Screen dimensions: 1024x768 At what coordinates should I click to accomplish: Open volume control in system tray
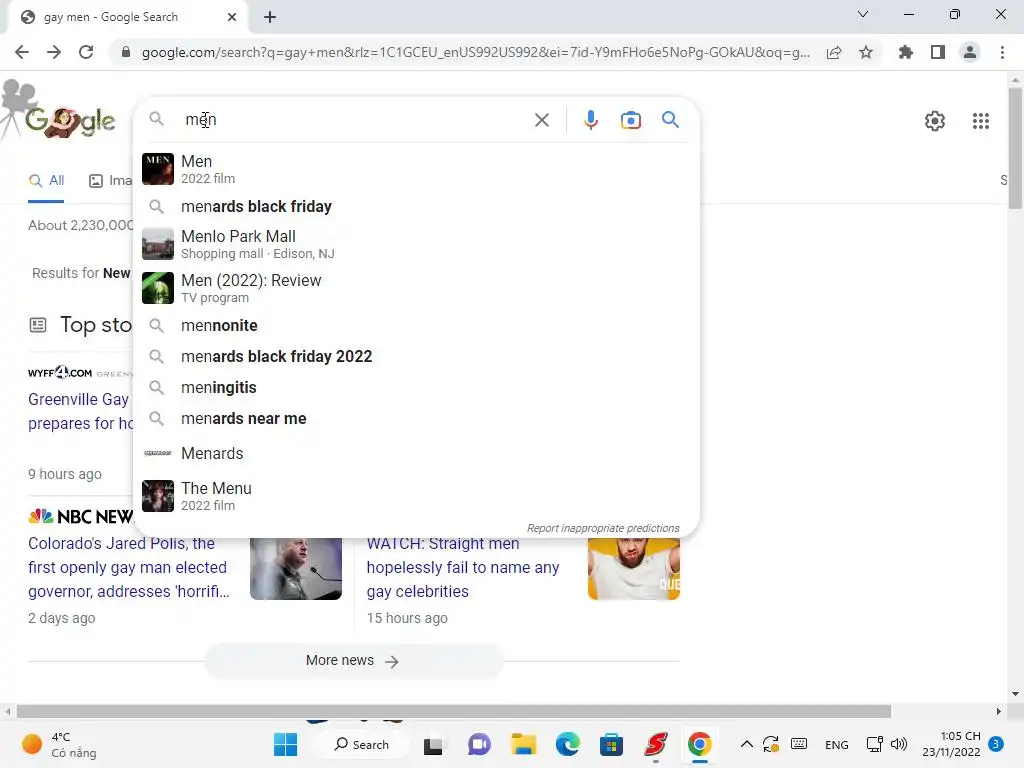[x=899, y=744]
